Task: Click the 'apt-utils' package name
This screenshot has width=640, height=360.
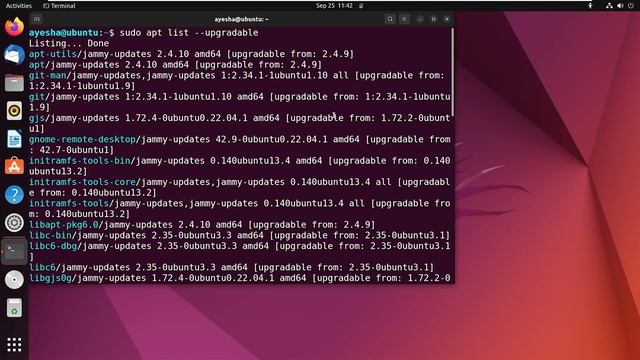Action: 53,54
